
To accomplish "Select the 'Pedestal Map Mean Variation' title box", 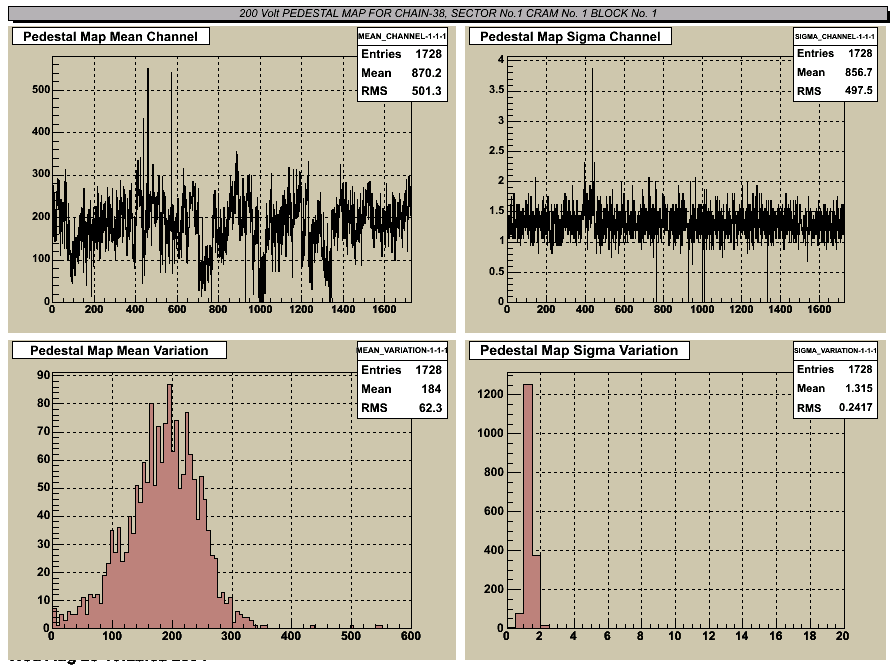I will point(119,350).
